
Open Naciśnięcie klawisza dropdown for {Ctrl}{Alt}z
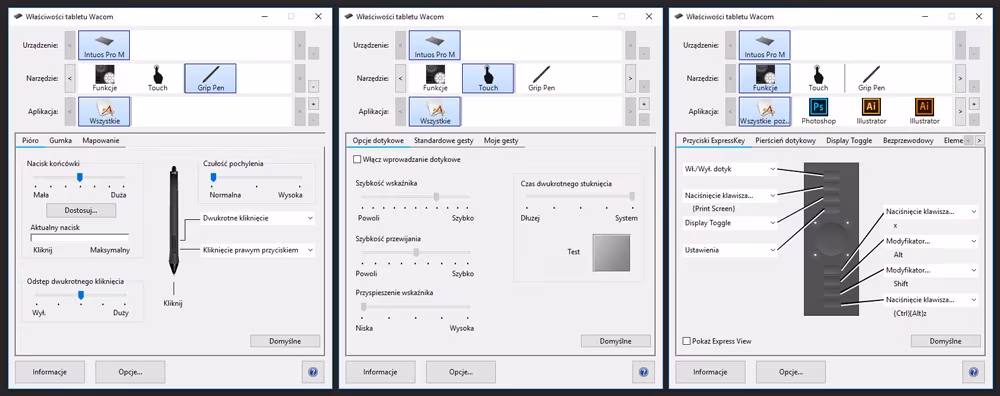[x=930, y=300]
